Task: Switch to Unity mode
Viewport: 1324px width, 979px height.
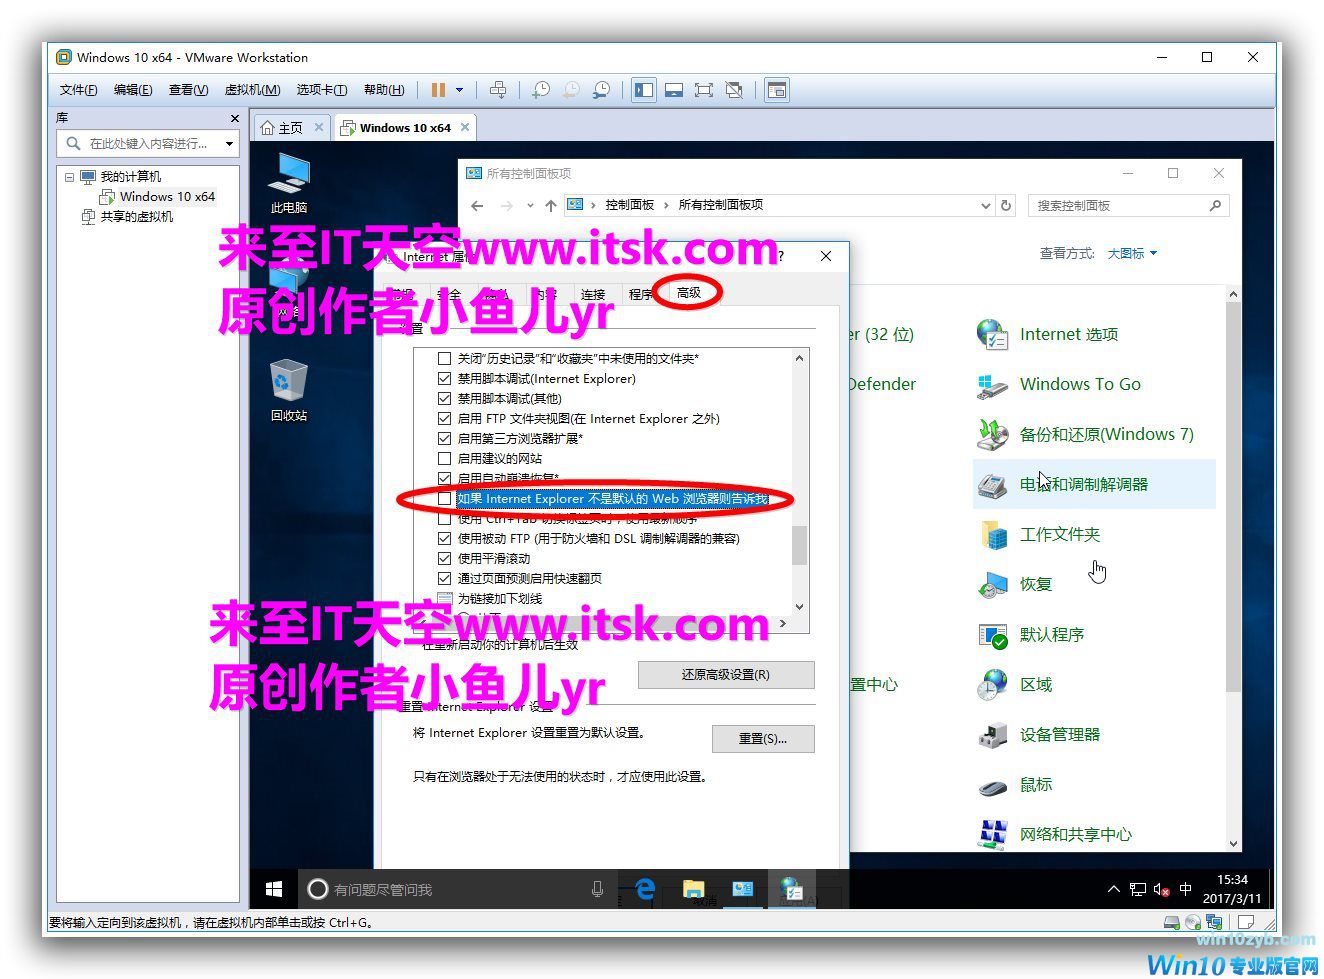Action: click(x=734, y=90)
